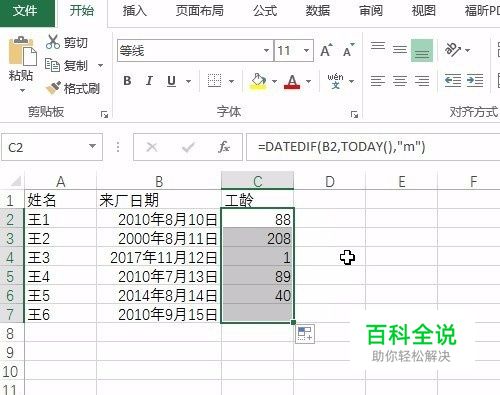This screenshot has height=395, width=500.
Task: Open Copy options dropdown arrow
Action: click(x=100, y=65)
